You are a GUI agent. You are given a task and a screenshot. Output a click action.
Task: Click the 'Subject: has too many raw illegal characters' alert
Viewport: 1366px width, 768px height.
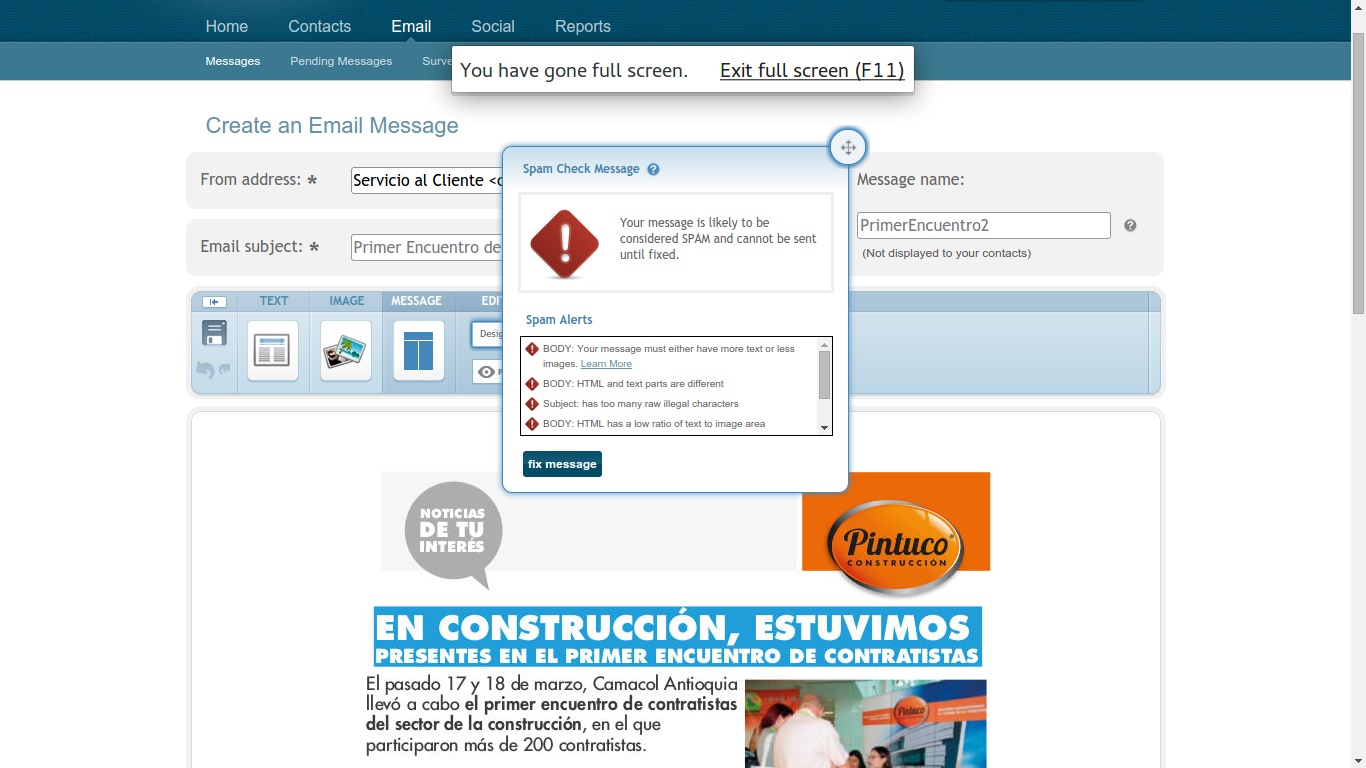(x=641, y=404)
